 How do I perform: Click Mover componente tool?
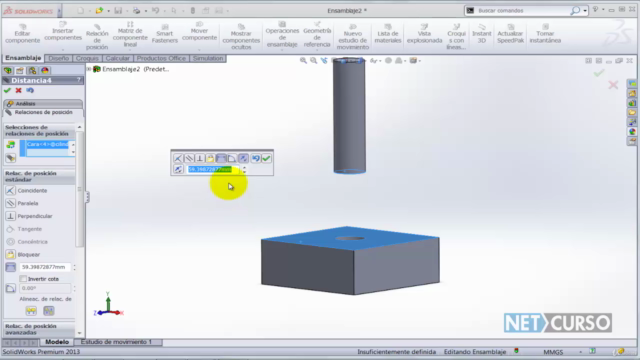199,32
